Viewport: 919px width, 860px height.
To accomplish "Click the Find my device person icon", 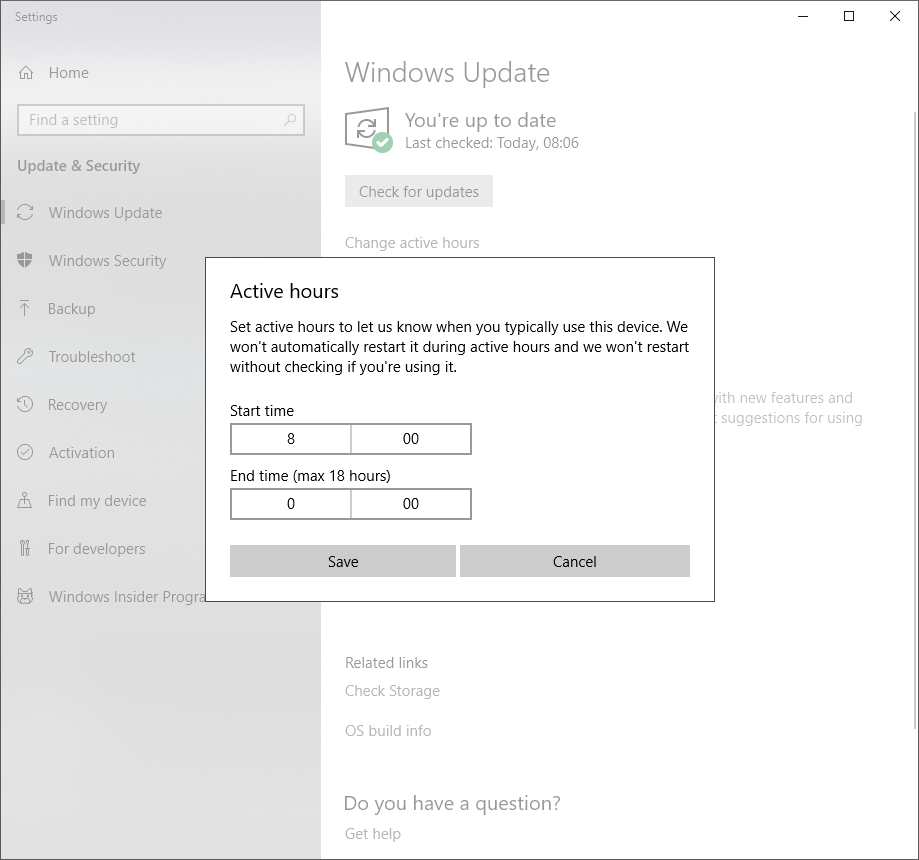I will click(25, 500).
